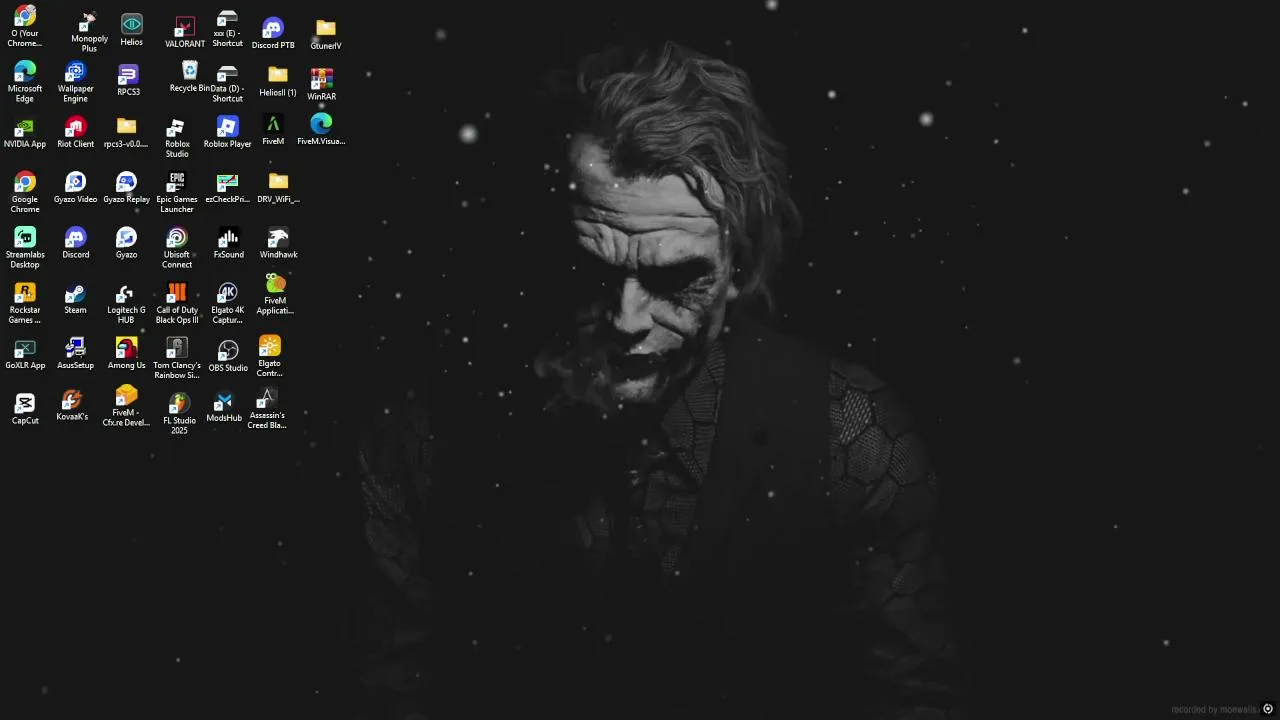Select Tom Clancy's Rainbow Six shortcut
The image size is (1280, 720).
pos(177,358)
